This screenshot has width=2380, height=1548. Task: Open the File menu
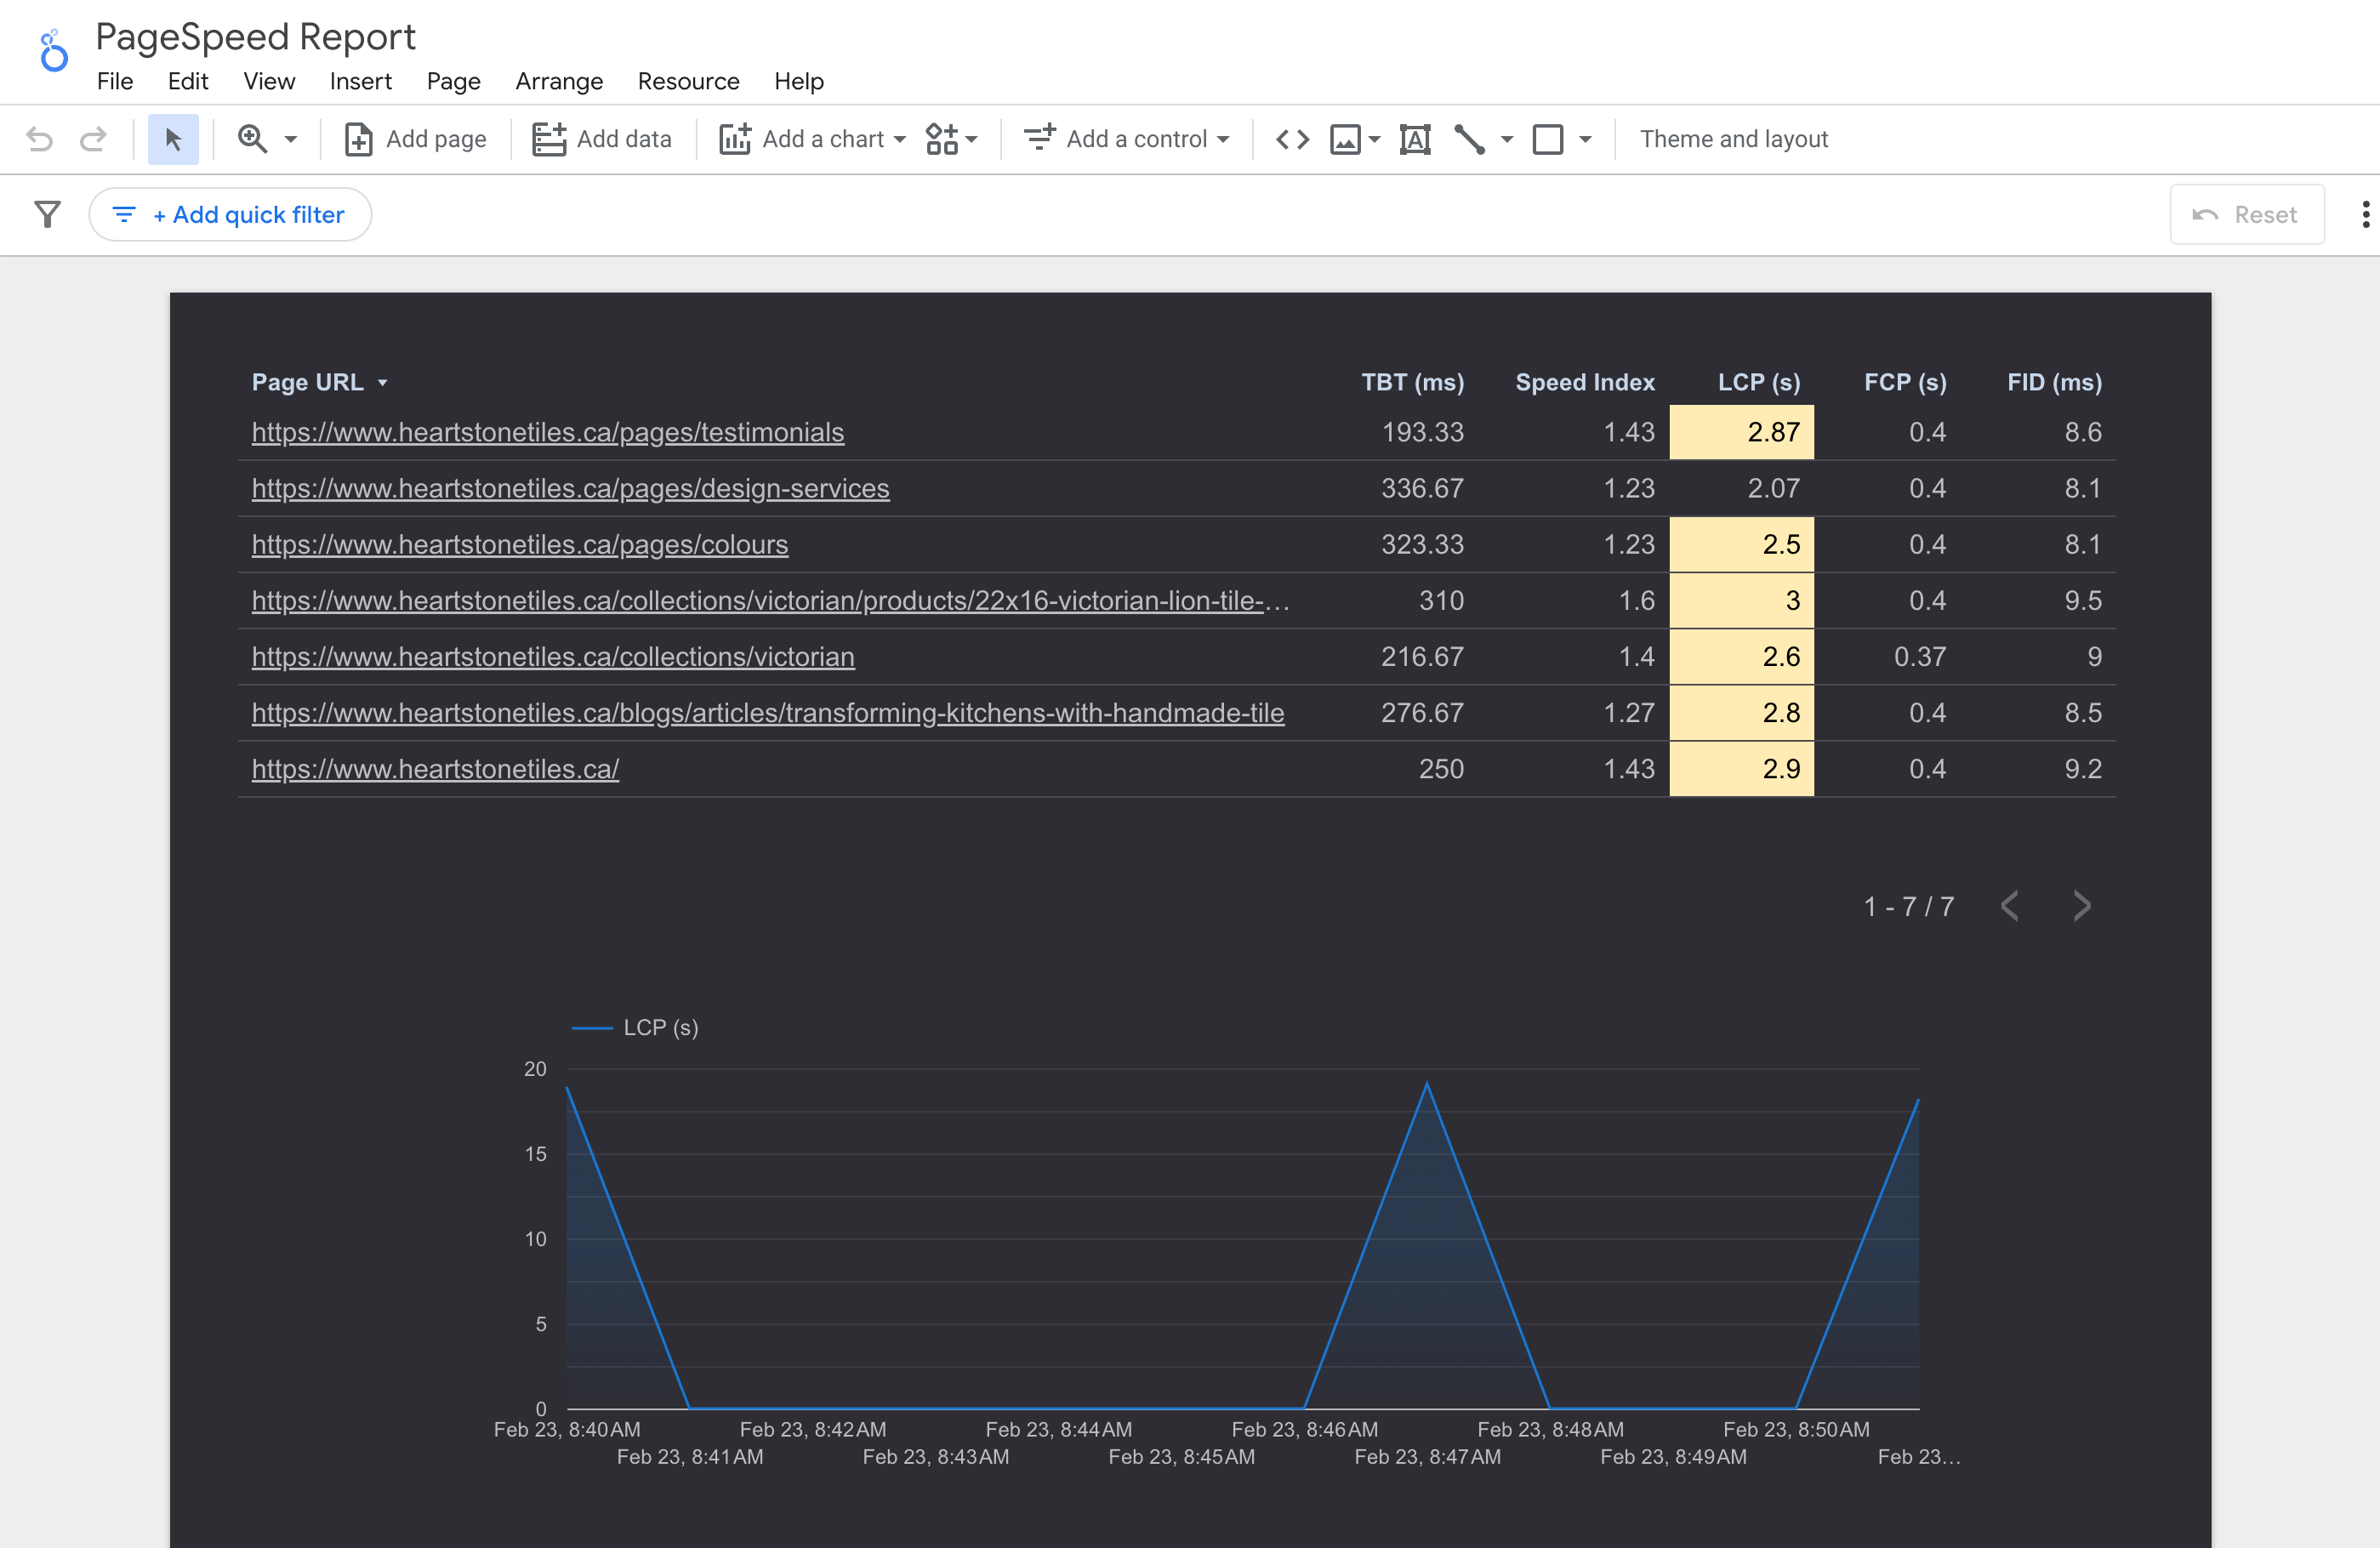coord(115,81)
